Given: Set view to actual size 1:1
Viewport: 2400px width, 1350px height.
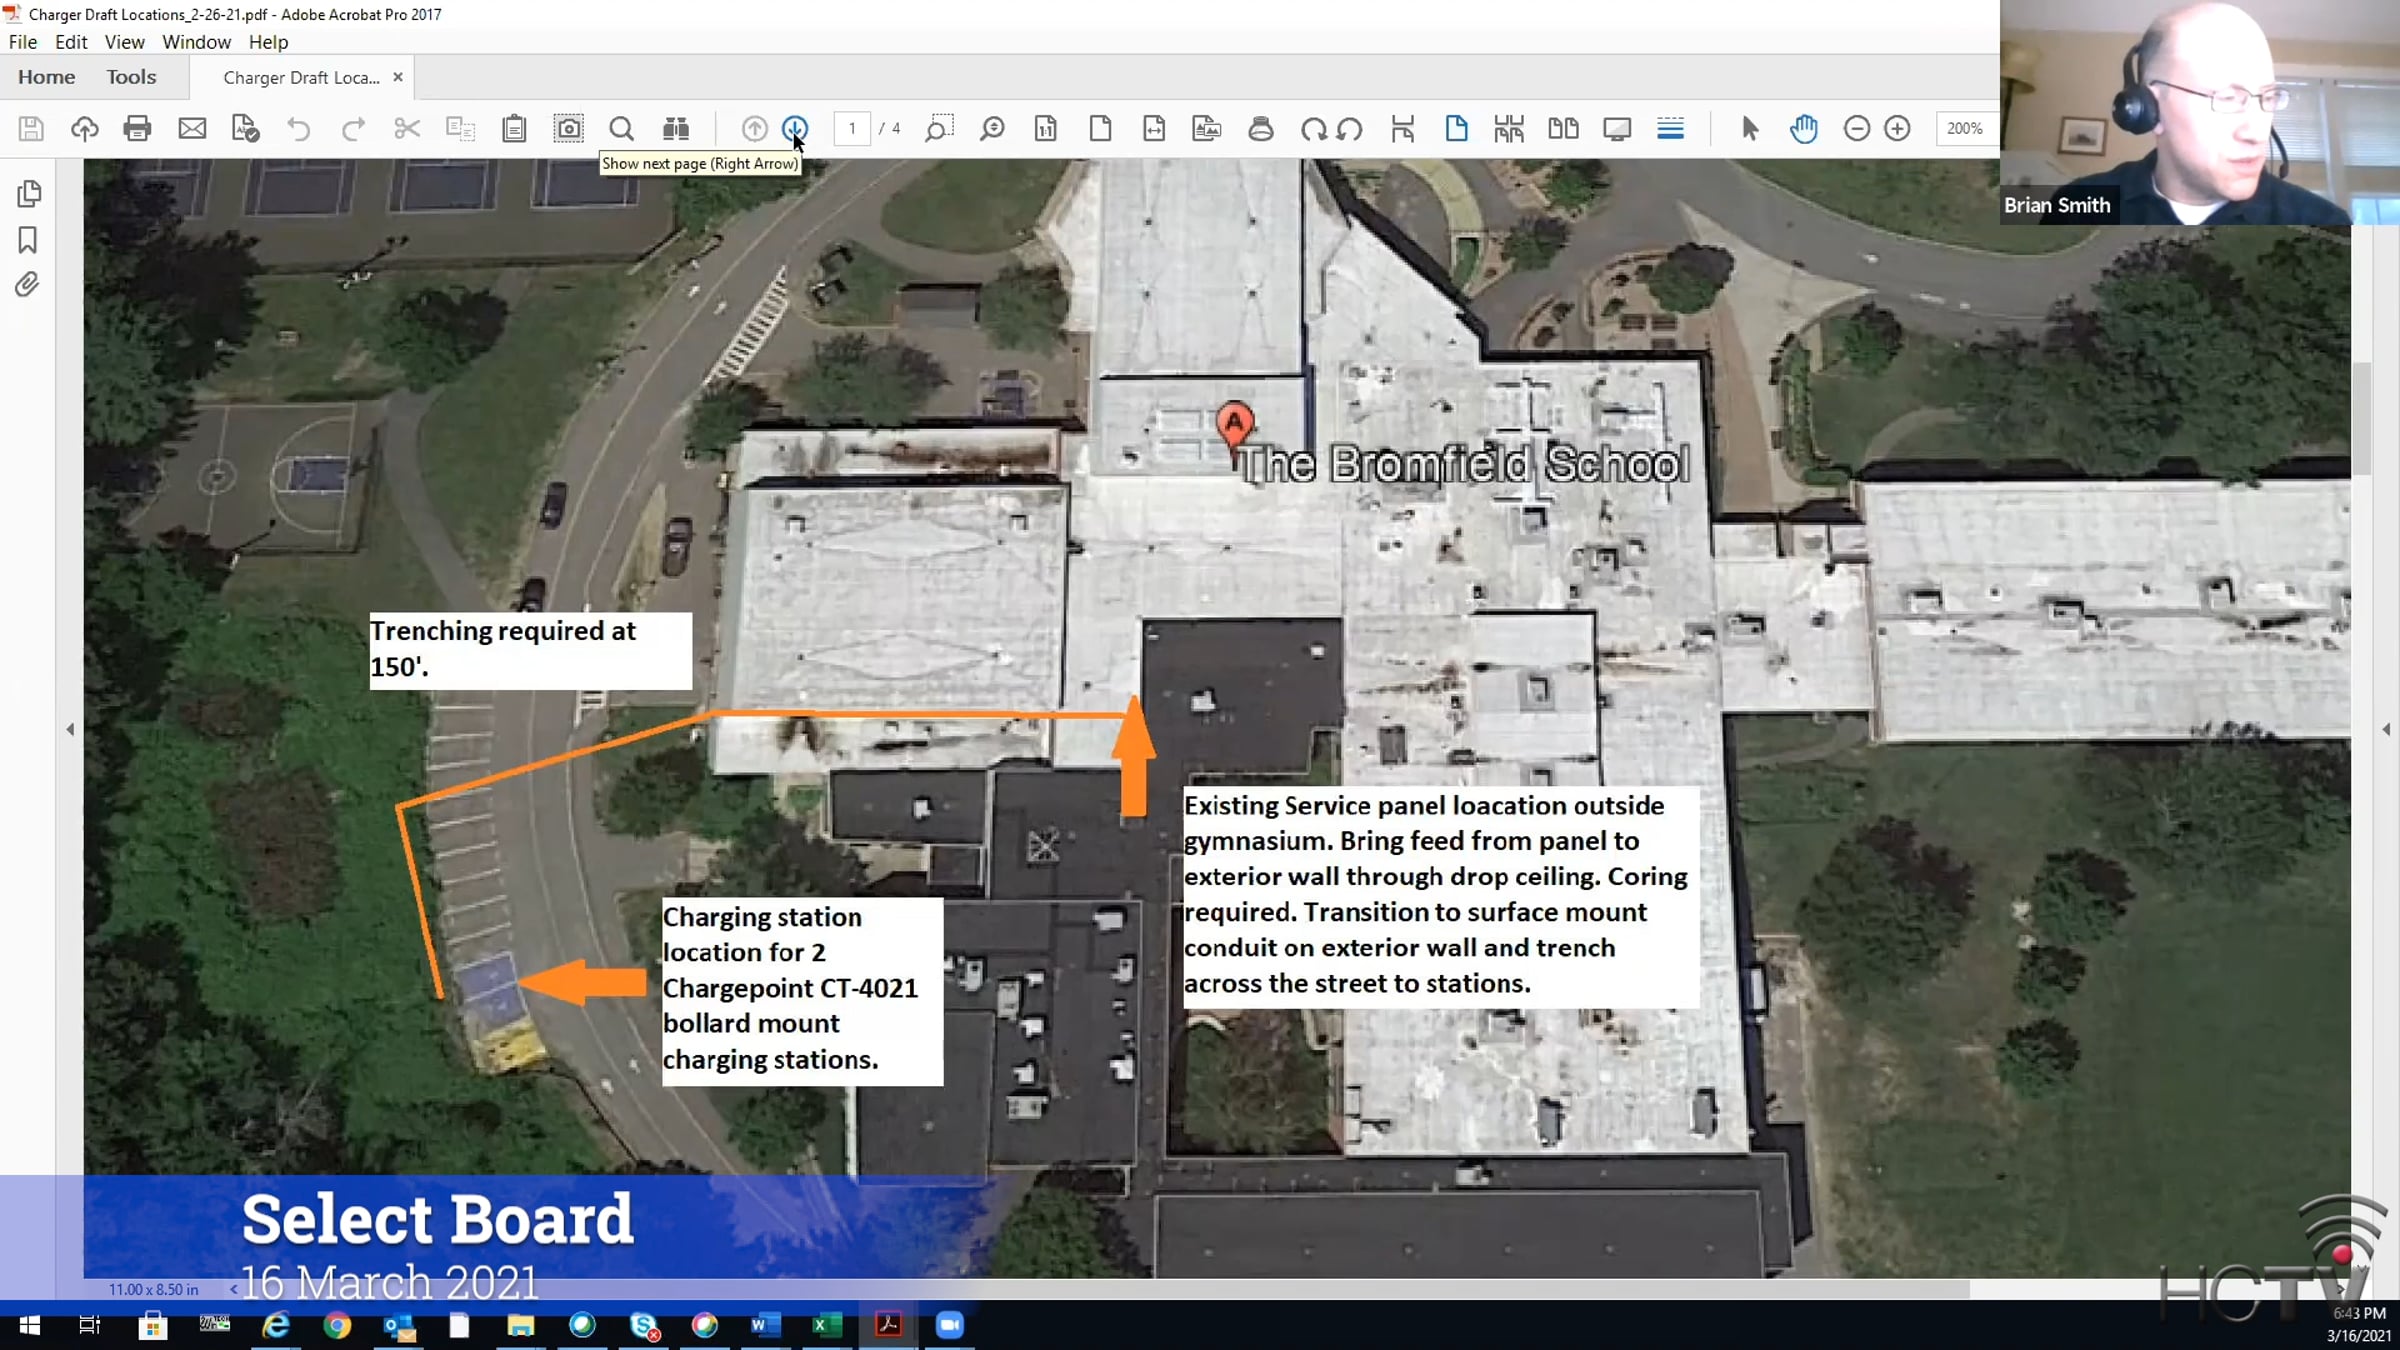Looking at the screenshot, I should click(x=1046, y=128).
